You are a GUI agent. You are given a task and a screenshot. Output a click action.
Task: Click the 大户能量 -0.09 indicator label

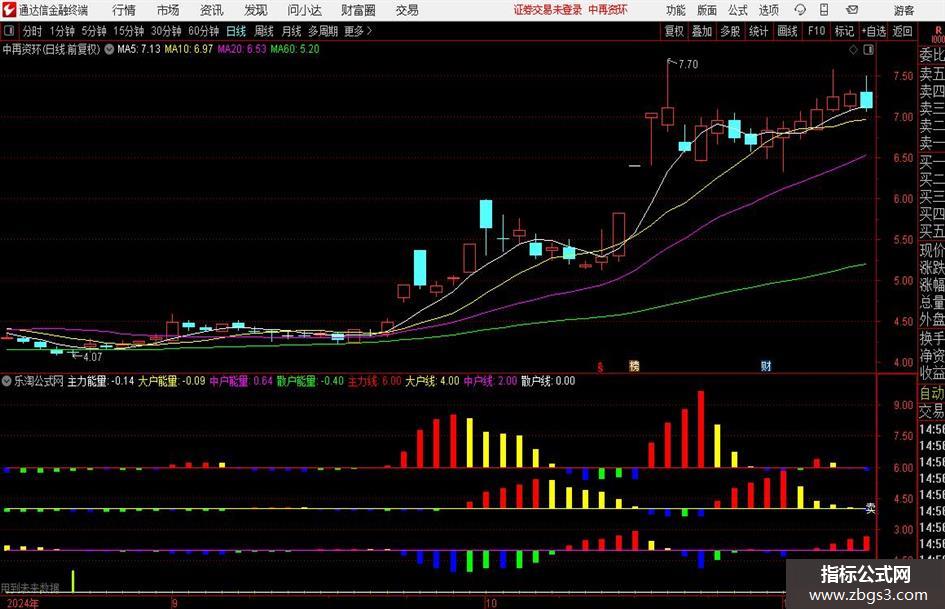[172, 381]
